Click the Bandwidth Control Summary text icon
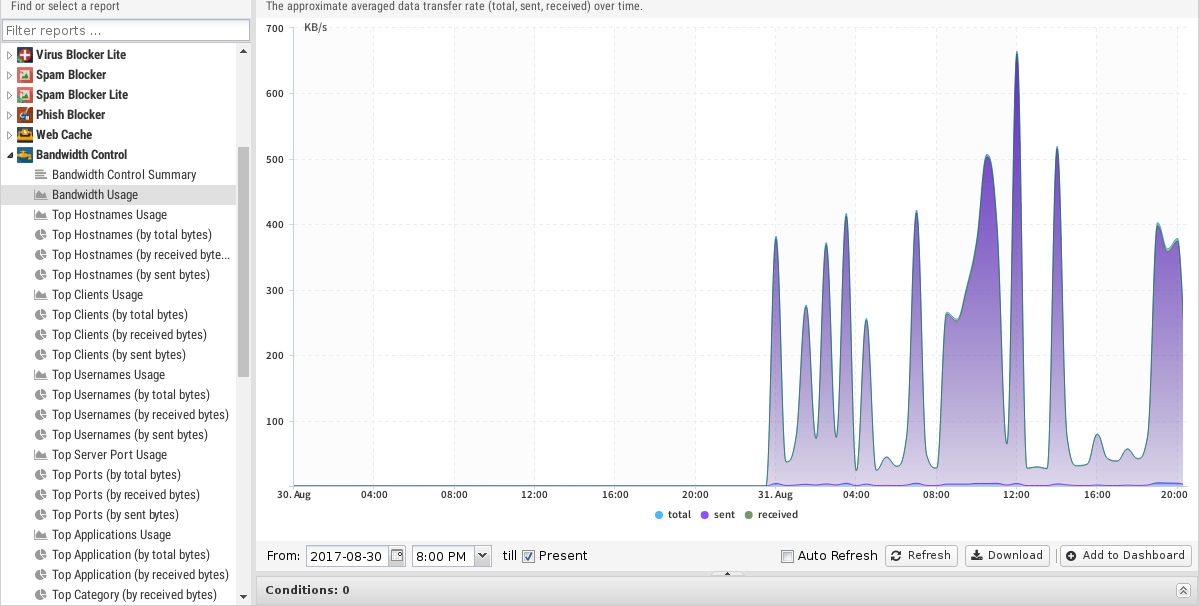Screen dimensions: 1199x606 41,175
